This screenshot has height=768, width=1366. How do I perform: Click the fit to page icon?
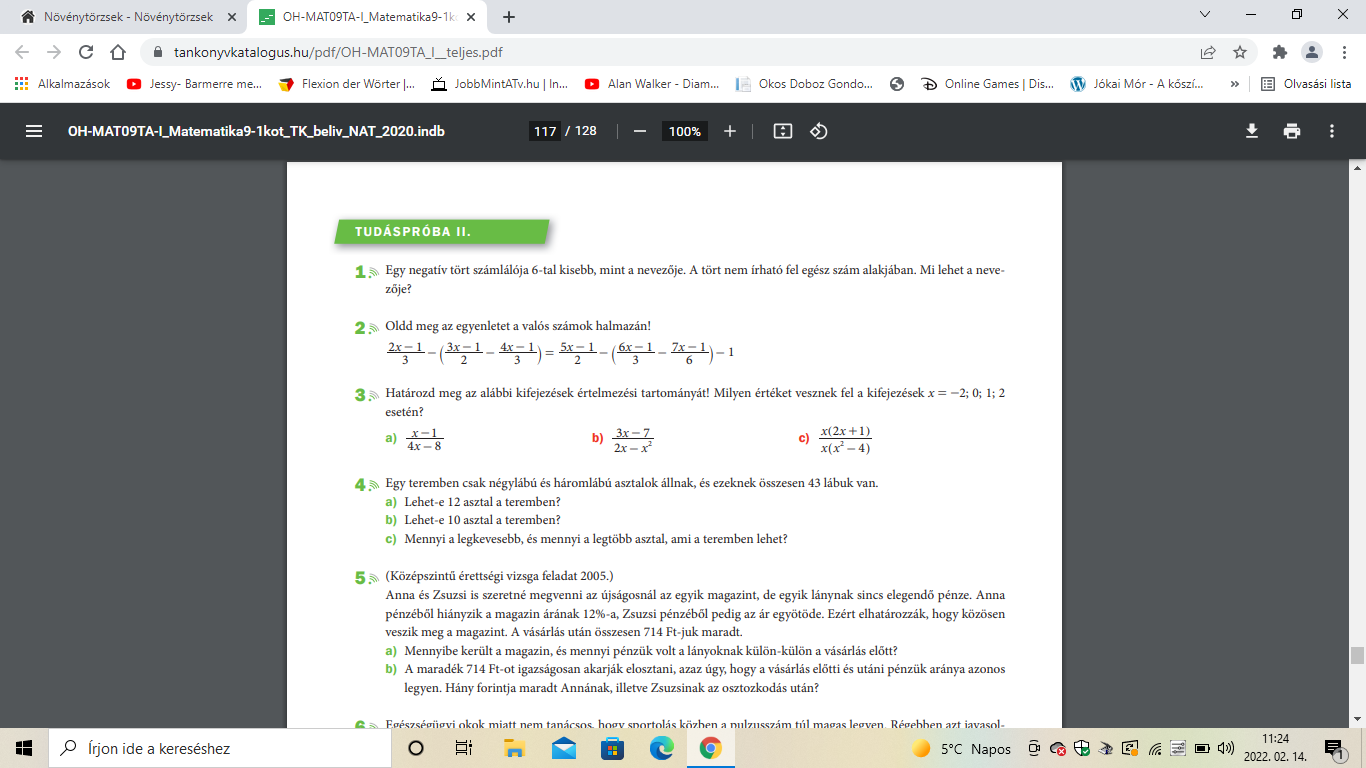(783, 131)
